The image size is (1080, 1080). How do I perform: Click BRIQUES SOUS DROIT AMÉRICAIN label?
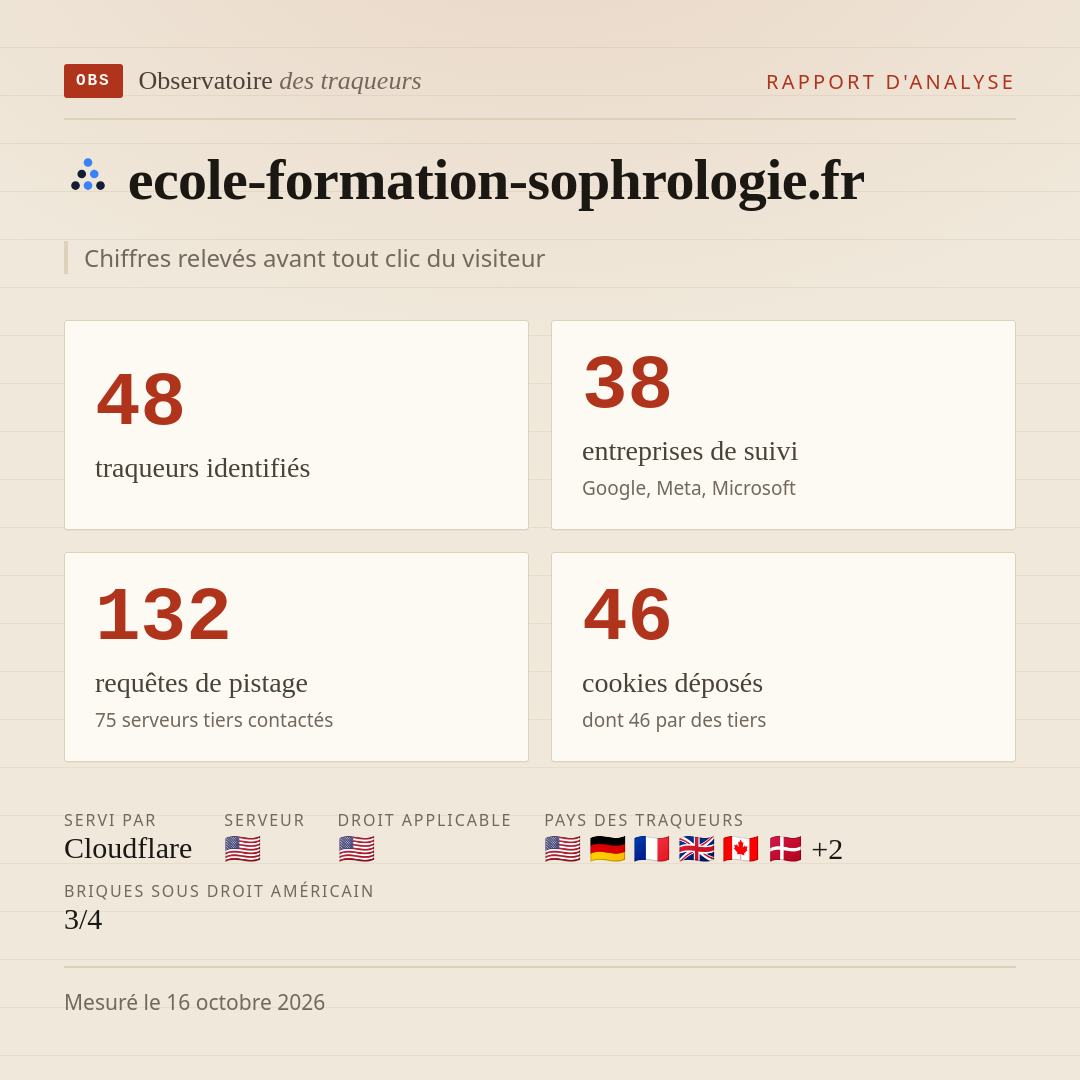(219, 891)
